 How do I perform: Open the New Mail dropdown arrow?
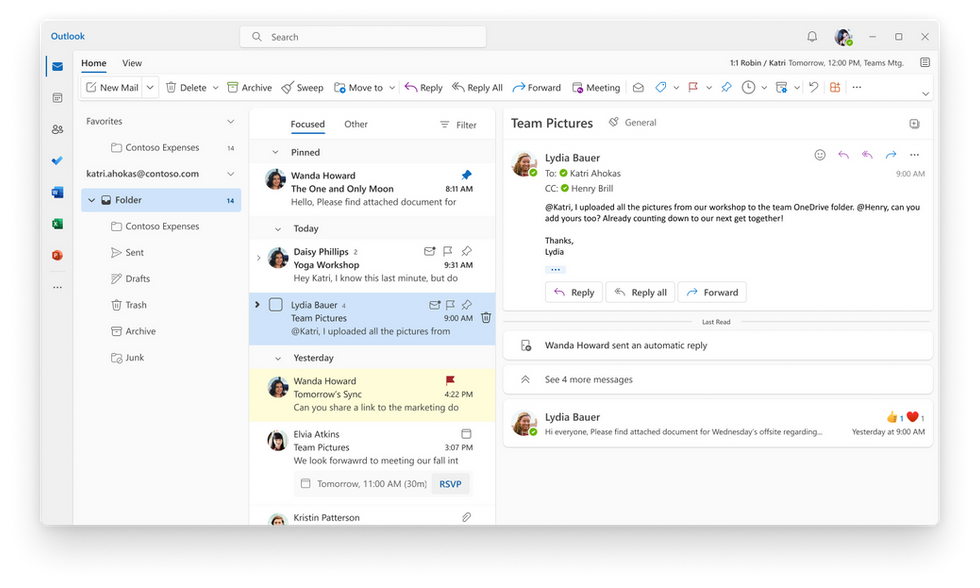pyautogui.click(x=150, y=87)
